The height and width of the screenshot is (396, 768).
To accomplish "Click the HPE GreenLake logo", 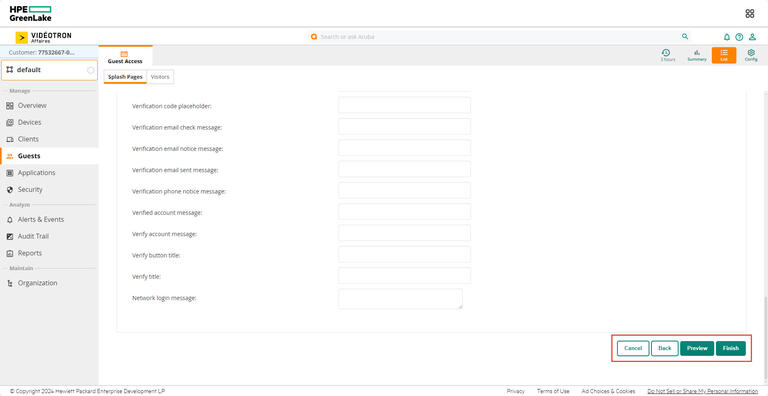I will [30, 14].
